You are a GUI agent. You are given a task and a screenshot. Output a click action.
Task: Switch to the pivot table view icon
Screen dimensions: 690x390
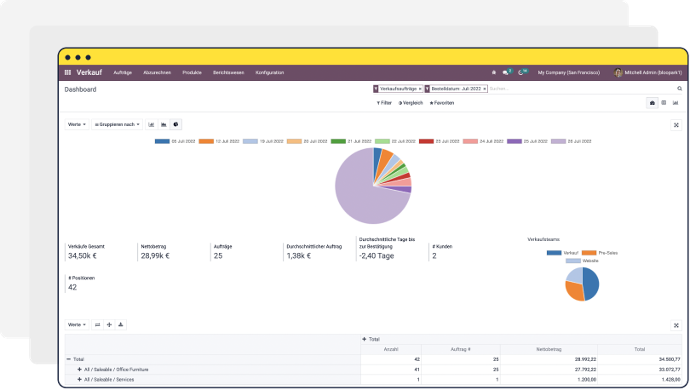pos(664,103)
